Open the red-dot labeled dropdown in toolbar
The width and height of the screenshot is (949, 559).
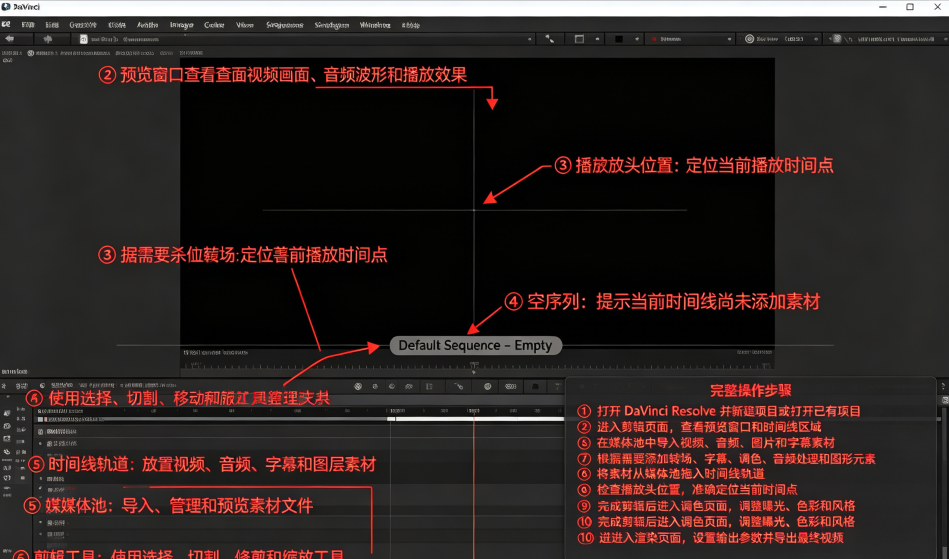tap(691, 39)
